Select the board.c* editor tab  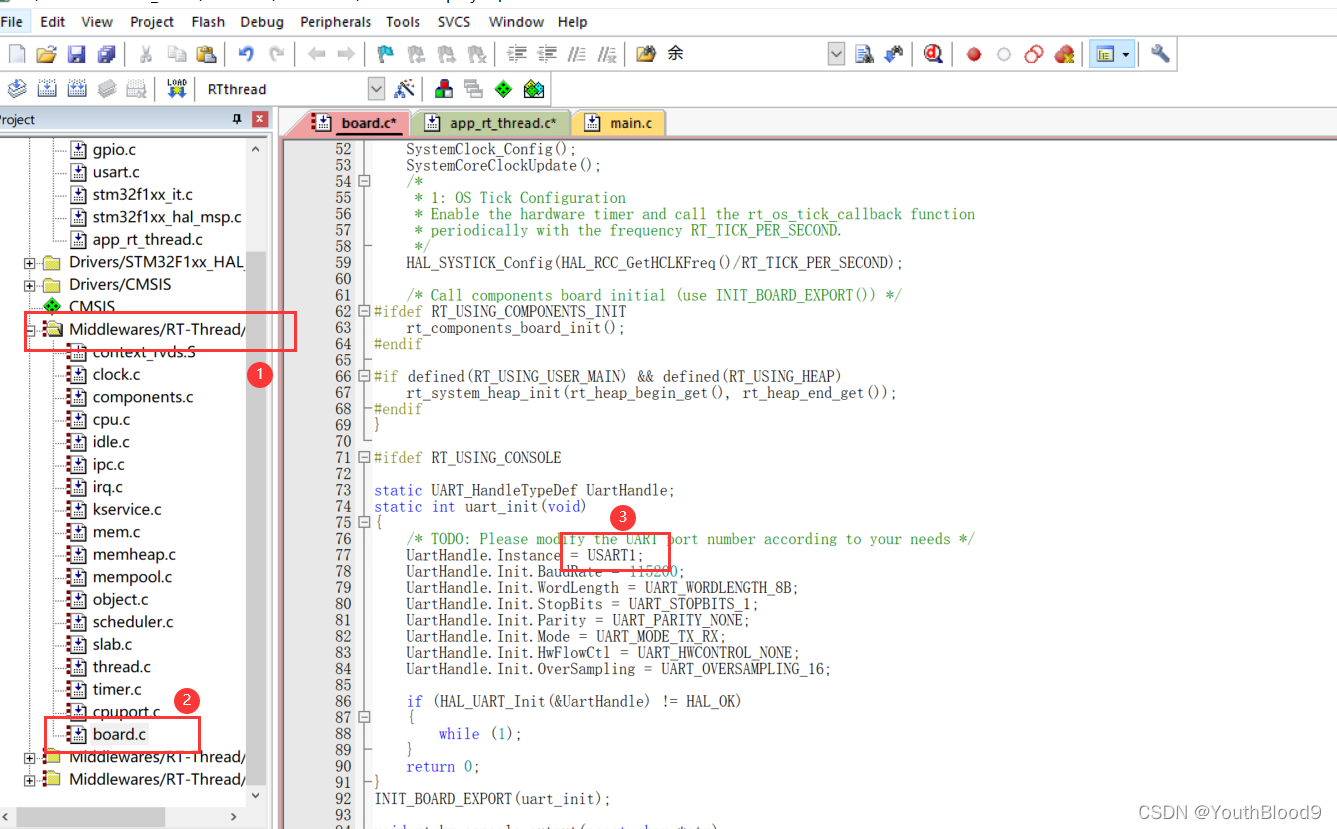pyautogui.click(x=358, y=123)
